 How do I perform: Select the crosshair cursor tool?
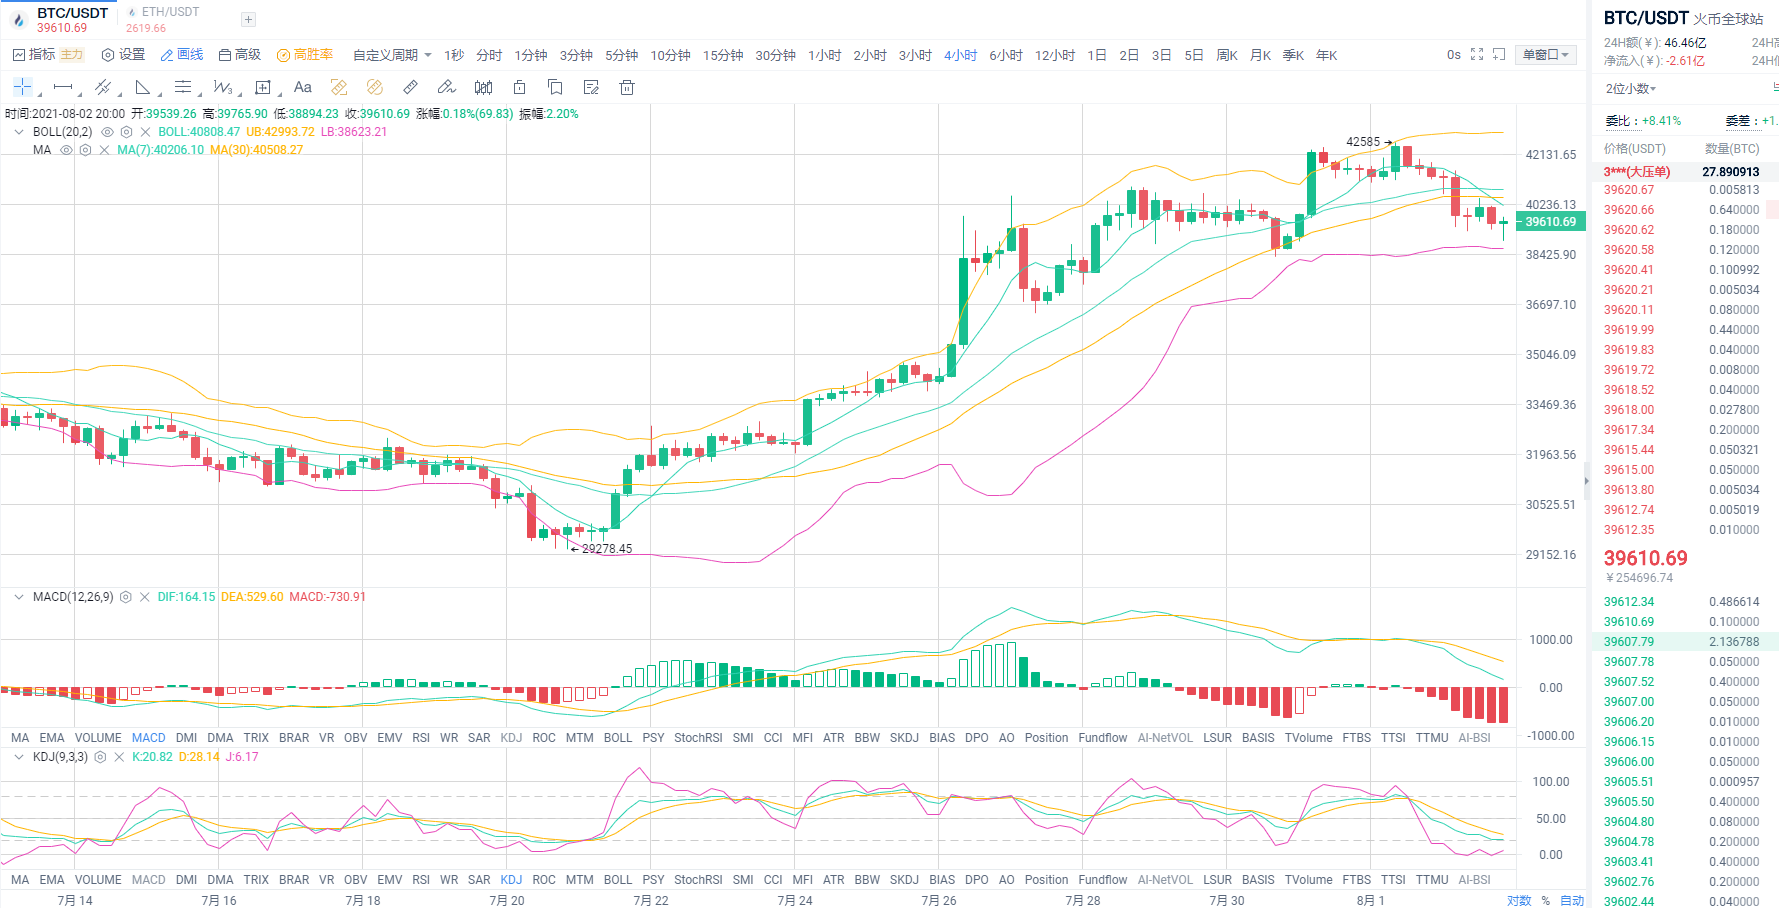point(22,87)
